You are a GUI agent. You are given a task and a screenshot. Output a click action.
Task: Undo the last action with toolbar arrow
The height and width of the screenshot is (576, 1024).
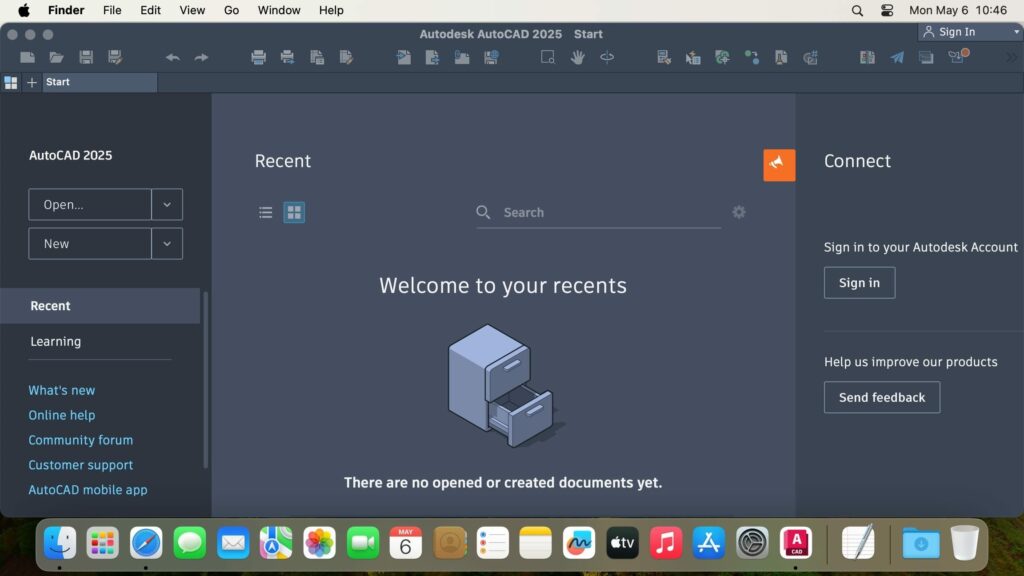pyautogui.click(x=172, y=57)
